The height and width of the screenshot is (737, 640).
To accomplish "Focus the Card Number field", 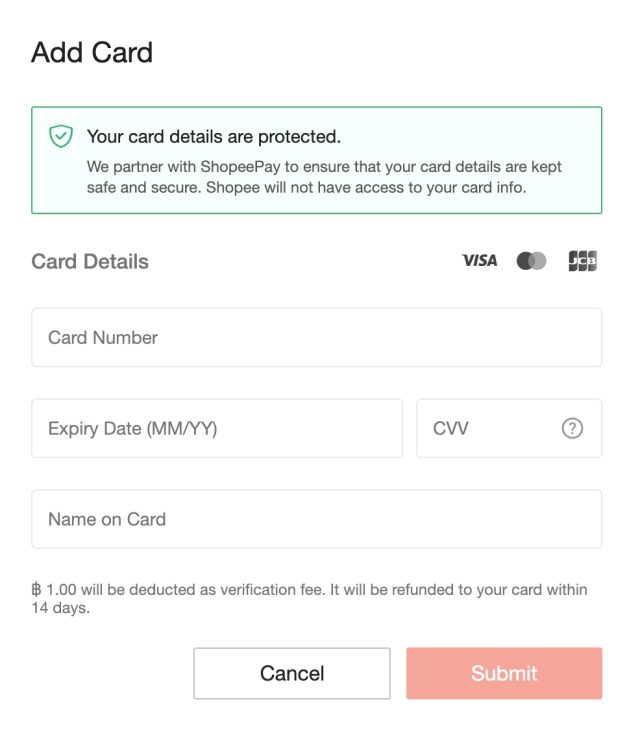I will (316, 338).
